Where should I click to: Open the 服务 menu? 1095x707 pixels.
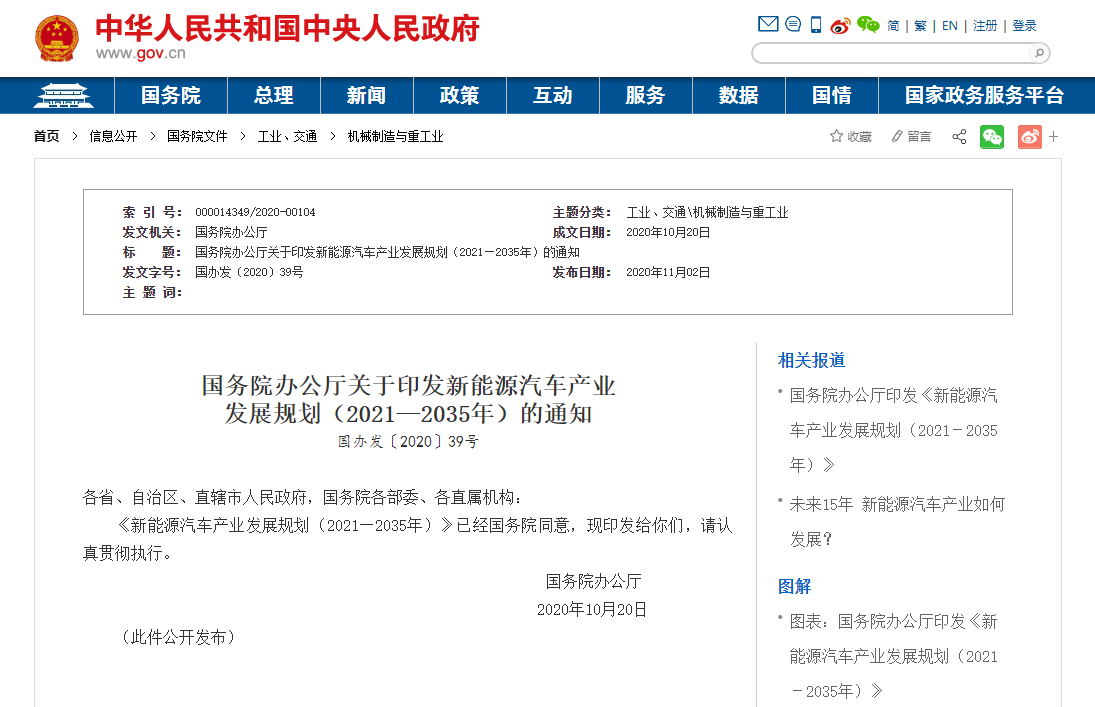645,96
